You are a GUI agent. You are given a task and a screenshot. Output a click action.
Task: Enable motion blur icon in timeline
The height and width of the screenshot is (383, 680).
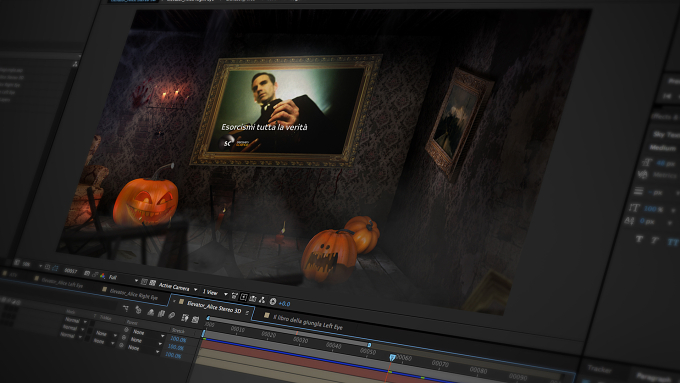coord(172,315)
